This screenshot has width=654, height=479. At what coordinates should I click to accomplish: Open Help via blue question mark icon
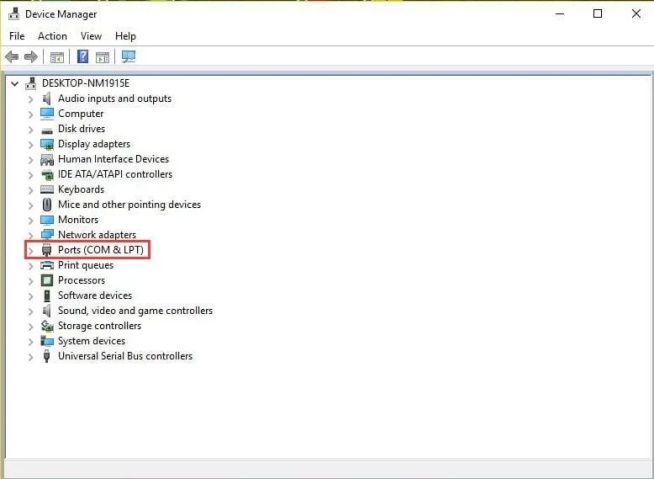click(83, 57)
